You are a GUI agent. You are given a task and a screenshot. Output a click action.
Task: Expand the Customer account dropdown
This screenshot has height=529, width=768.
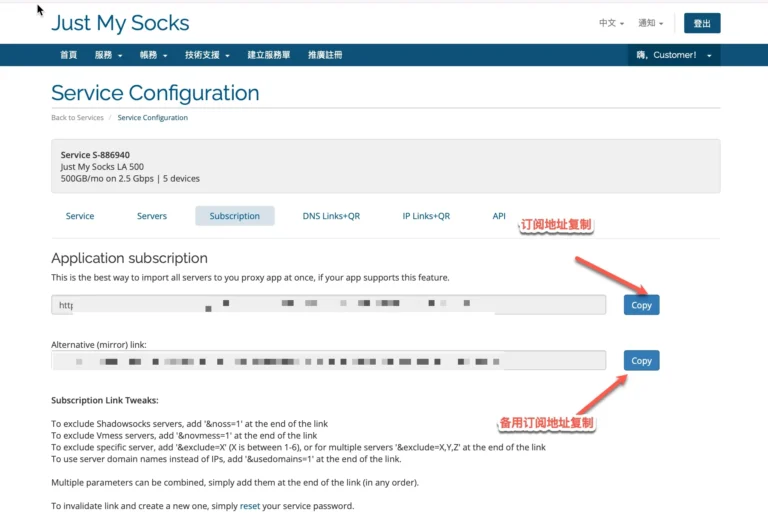click(x=674, y=55)
